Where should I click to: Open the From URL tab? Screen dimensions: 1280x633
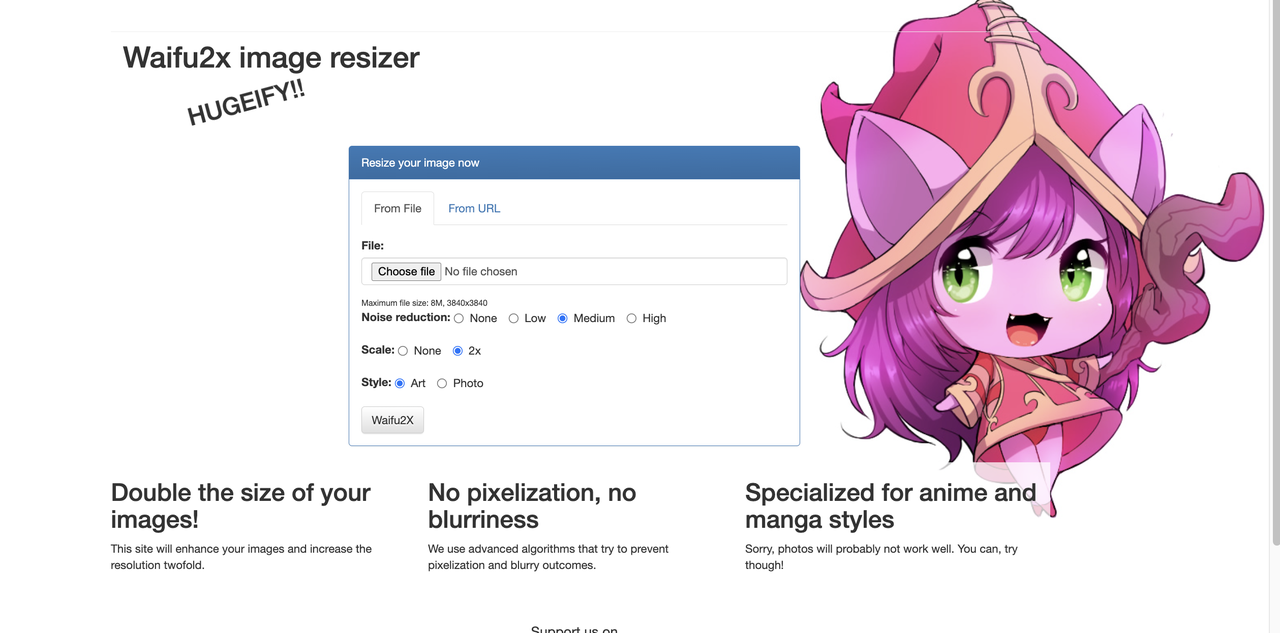pyautogui.click(x=474, y=208)
